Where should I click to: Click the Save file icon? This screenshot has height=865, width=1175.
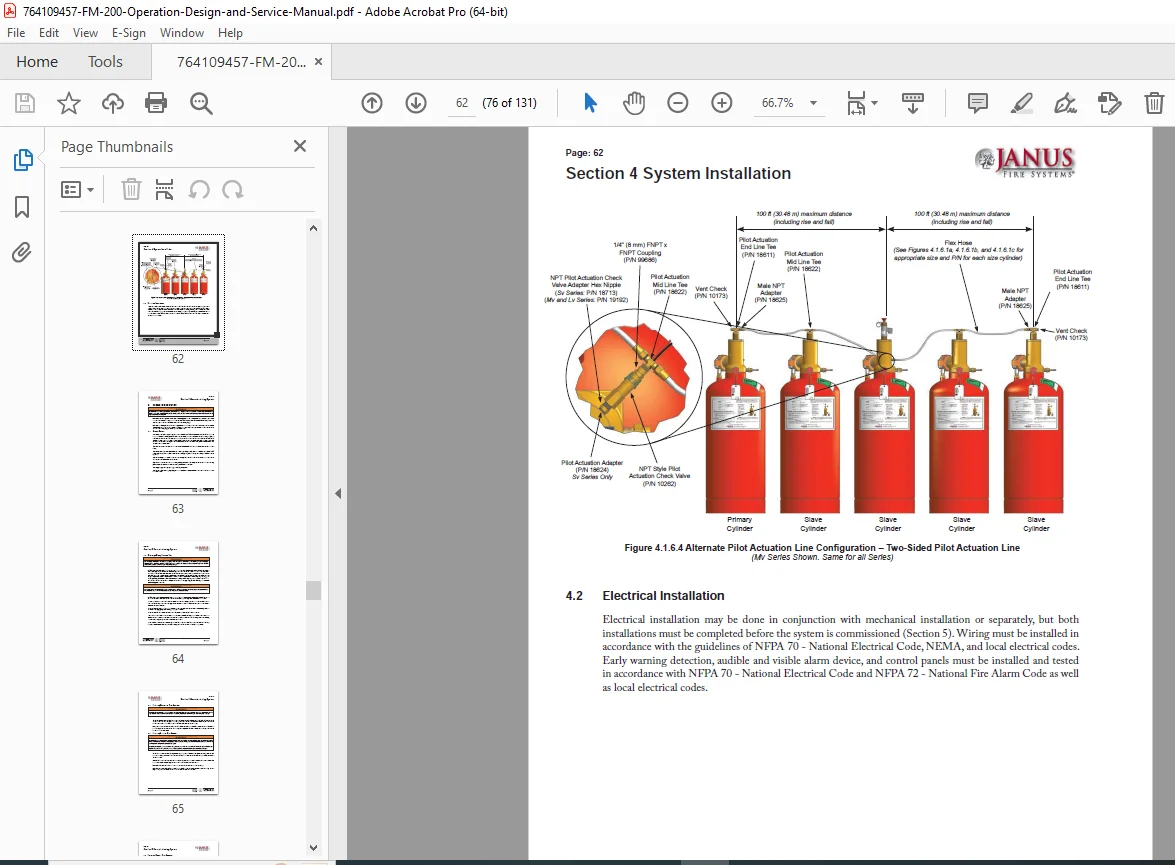pyautogui.click(x=25, y=103)
